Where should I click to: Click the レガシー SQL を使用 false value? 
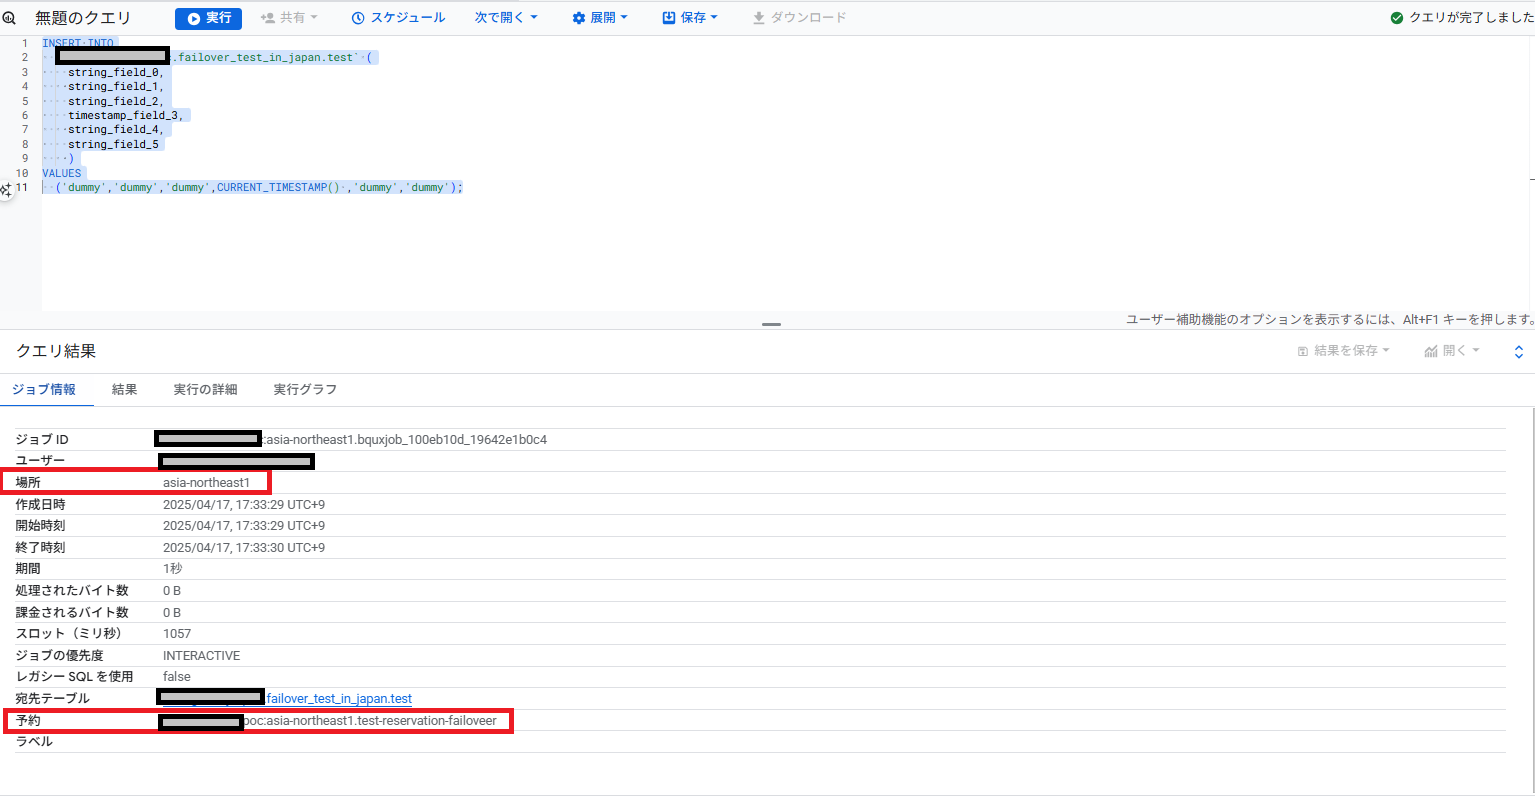177,677
